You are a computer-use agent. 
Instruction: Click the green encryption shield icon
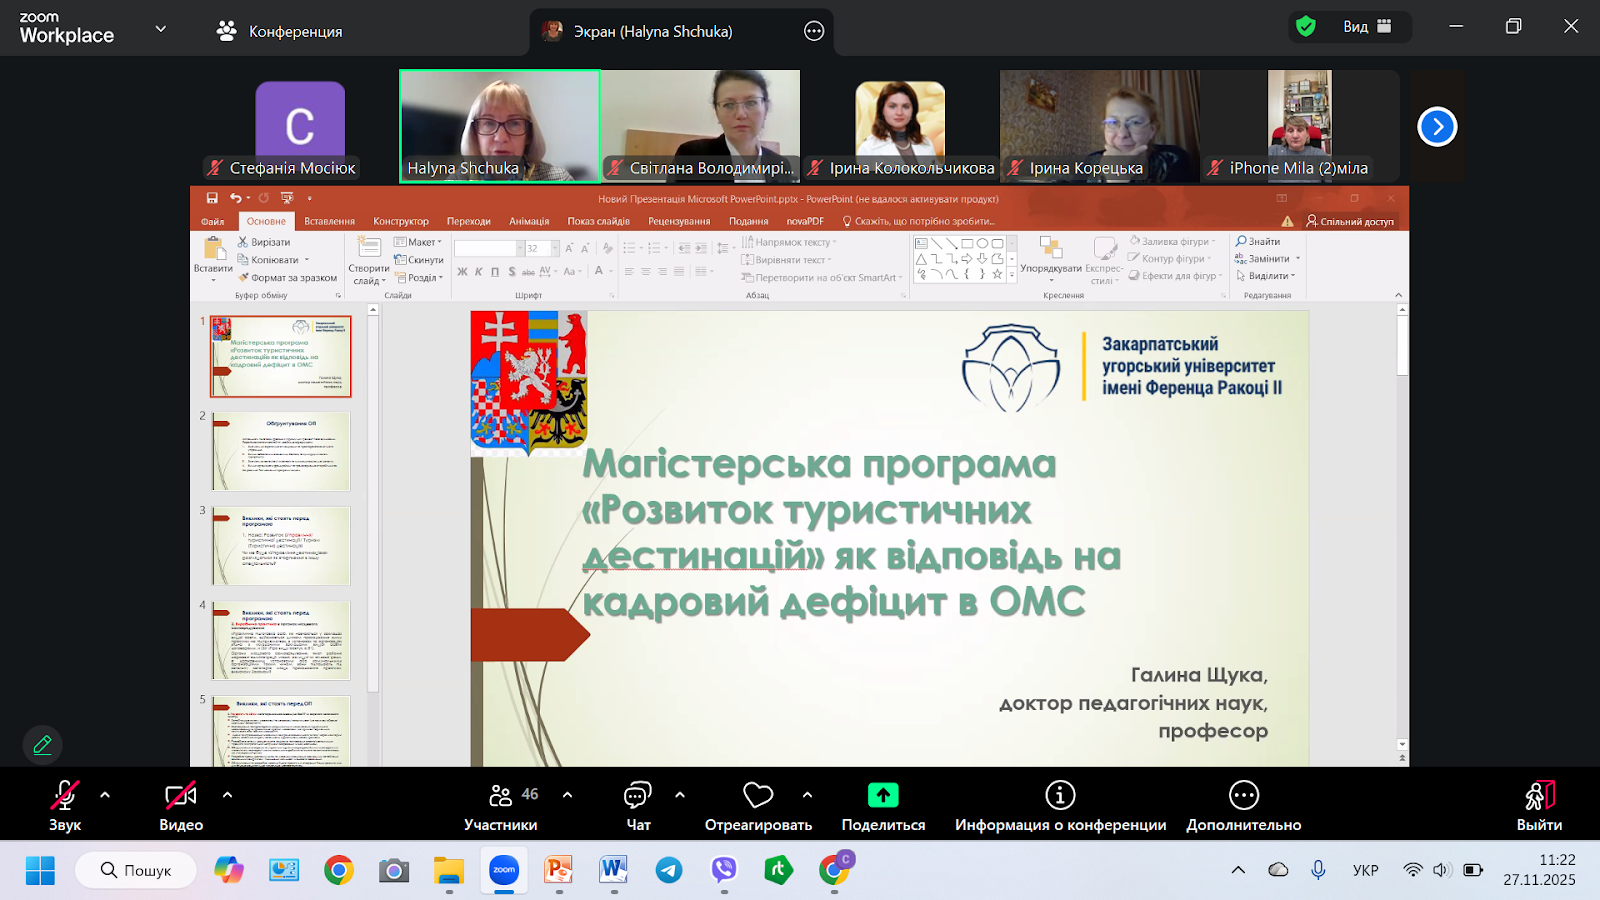click(x=1305, y=27)
